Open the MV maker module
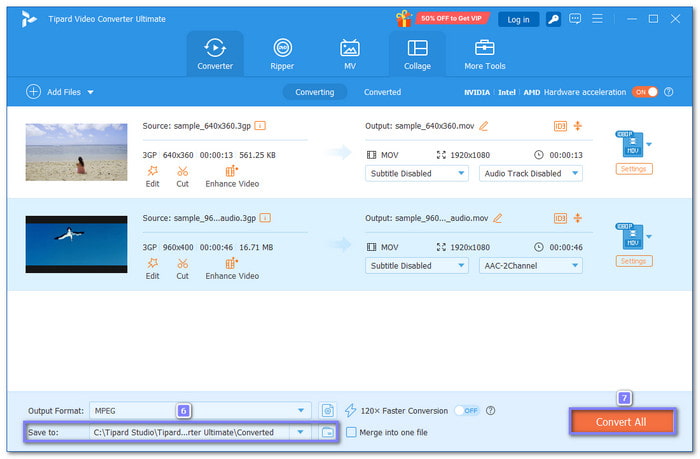 [x=349, y=54]
